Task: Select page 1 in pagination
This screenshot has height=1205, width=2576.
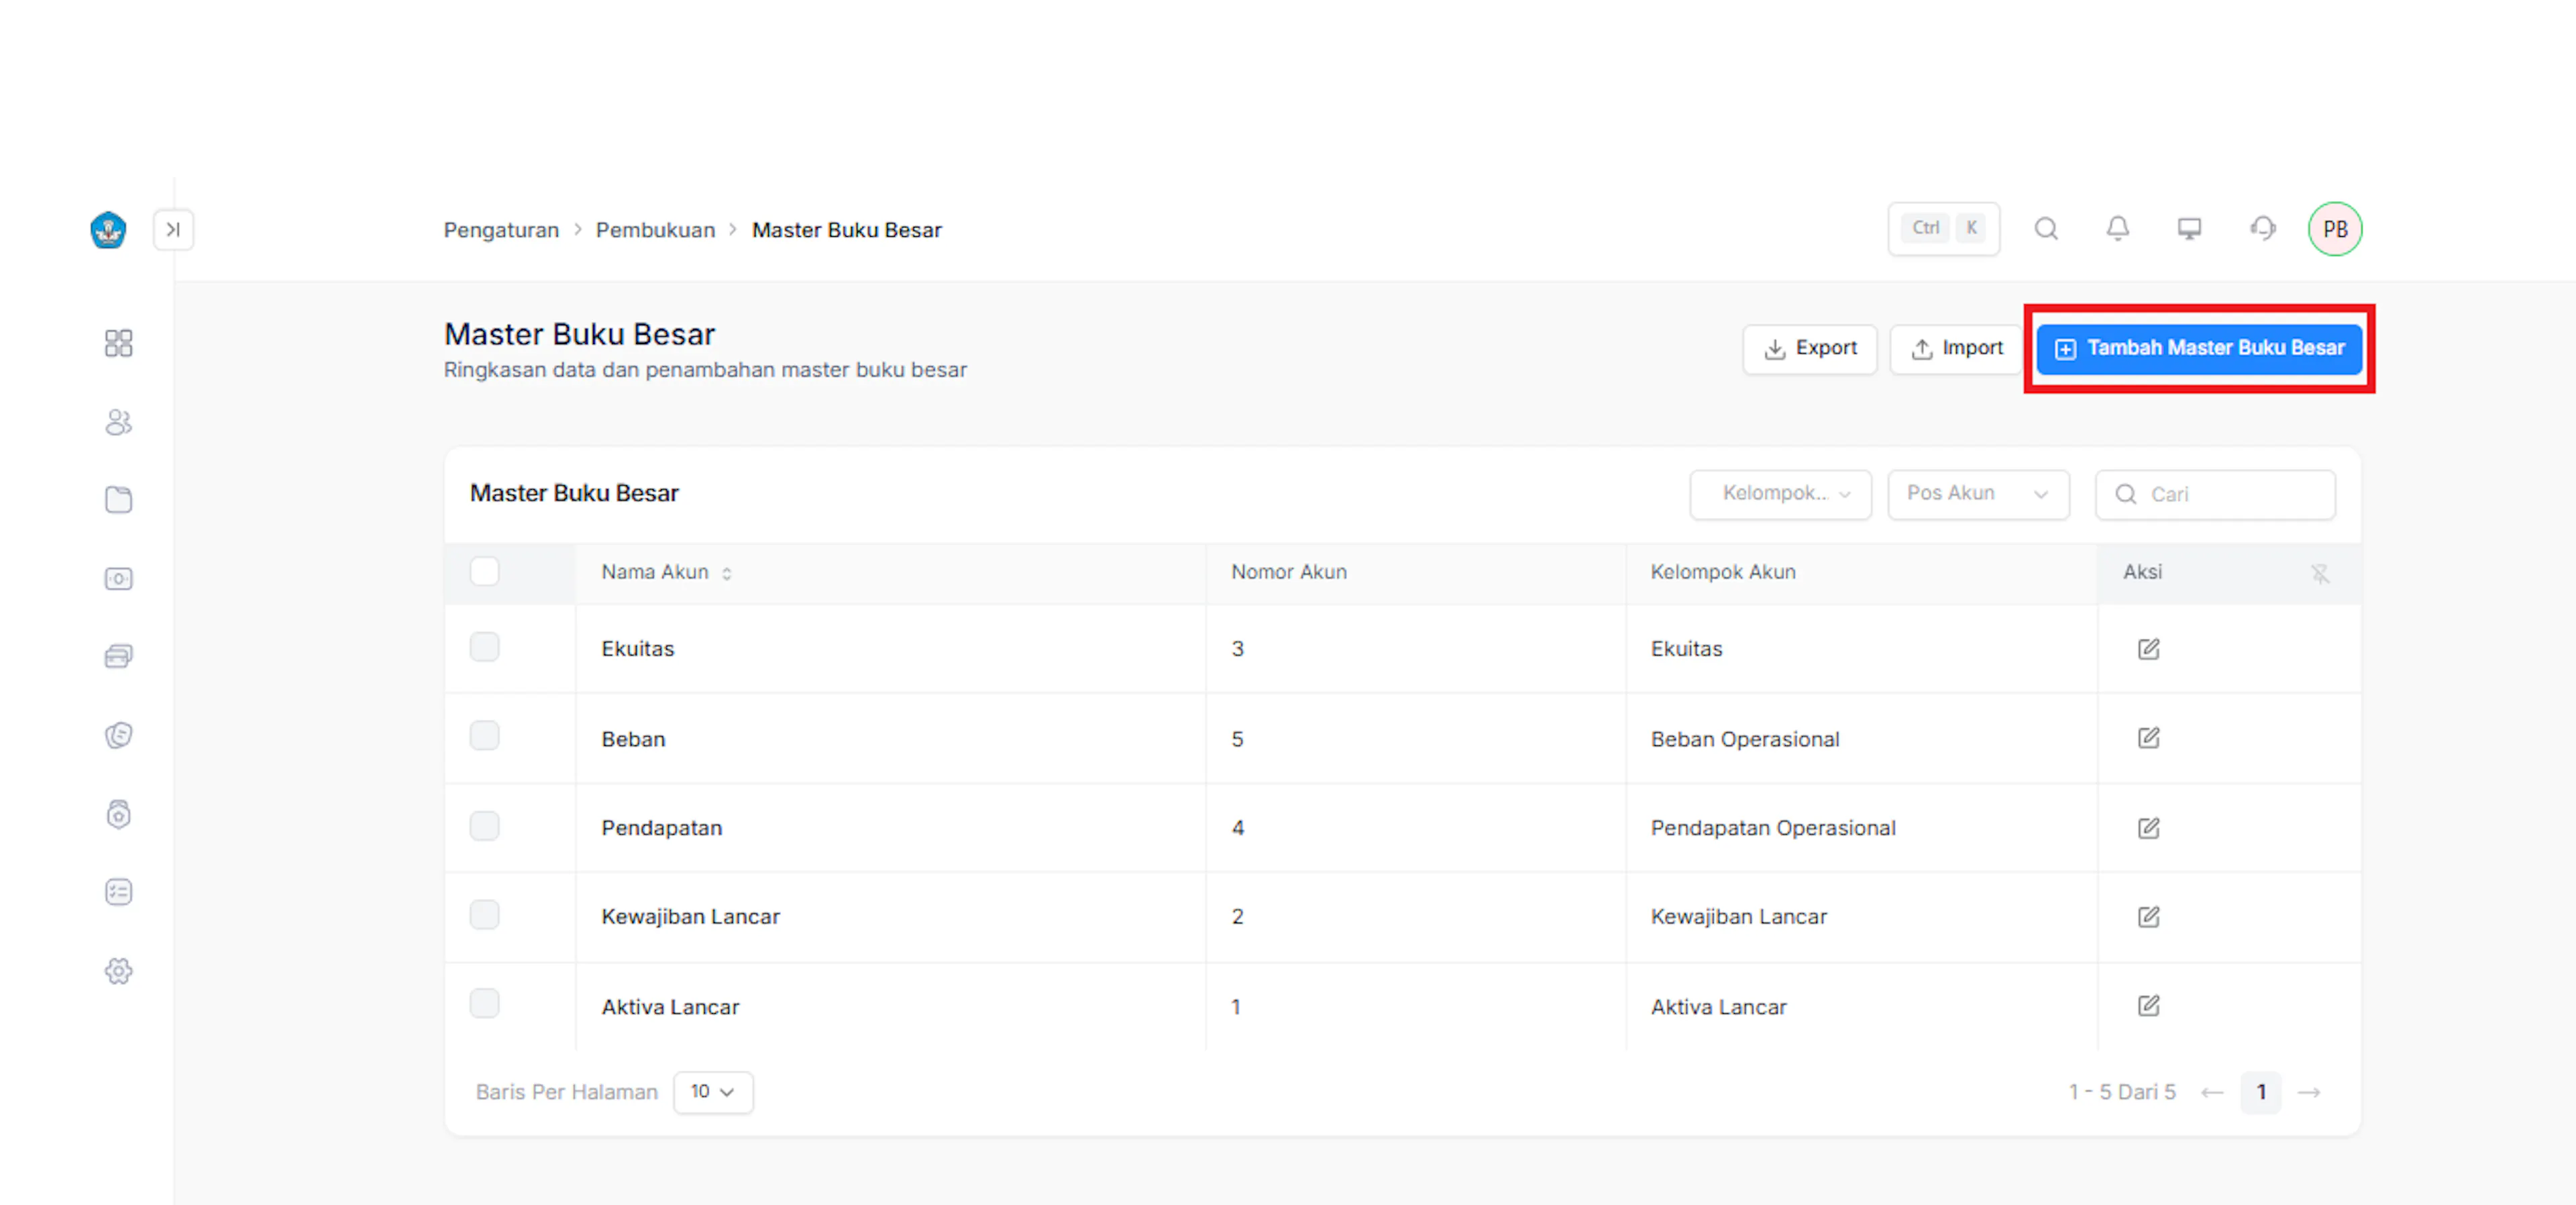Action: 2260,1092
